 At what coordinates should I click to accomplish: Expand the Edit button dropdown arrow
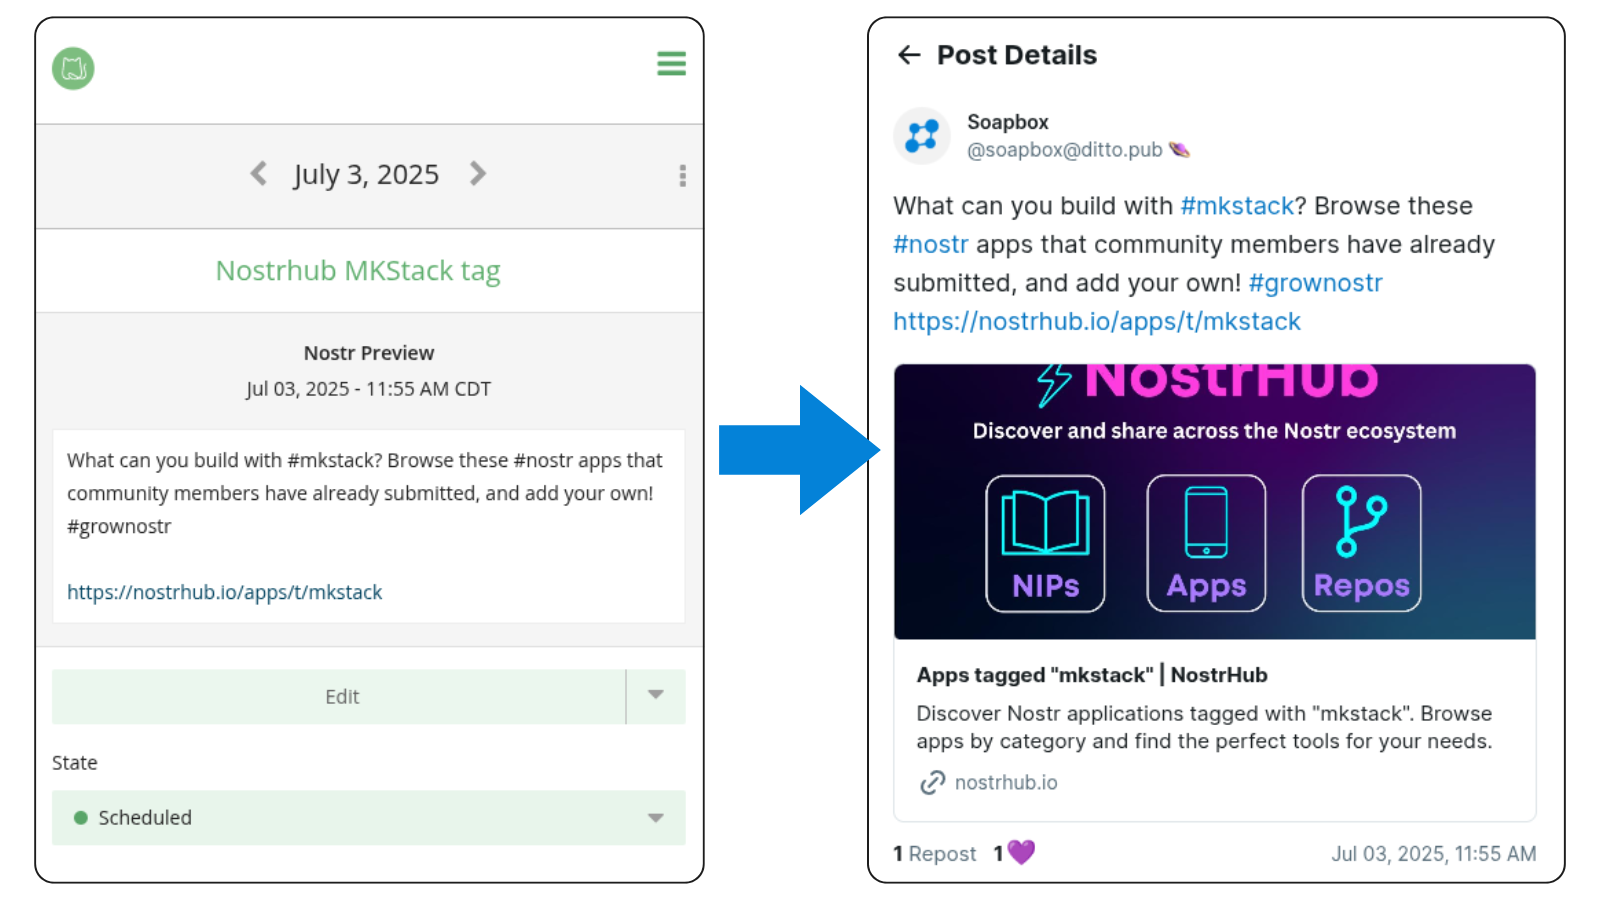point(656,695)
